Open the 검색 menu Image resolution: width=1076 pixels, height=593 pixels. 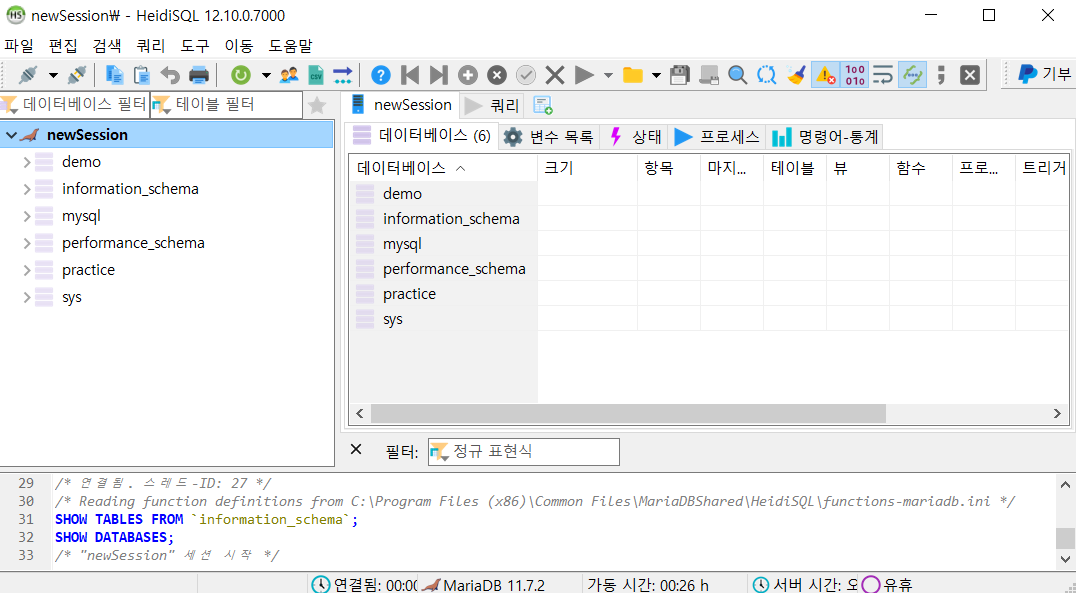(x=107, y=46)
